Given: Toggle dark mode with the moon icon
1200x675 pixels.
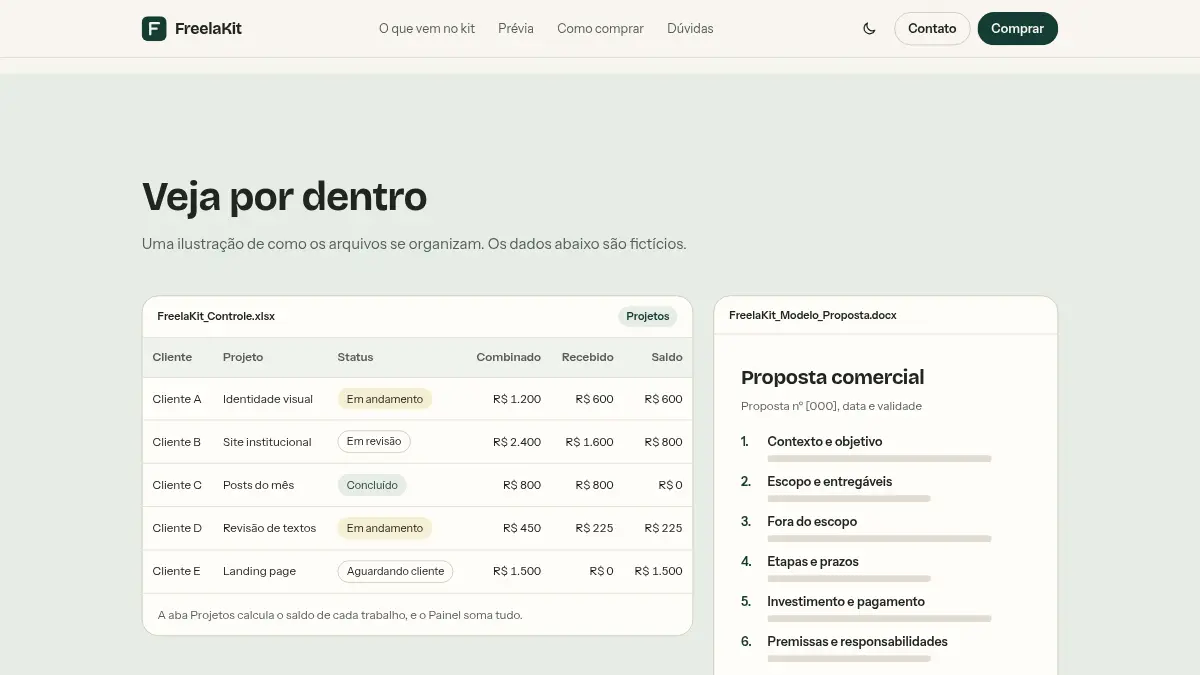Looking at the screenshot, I should (870, 29).
